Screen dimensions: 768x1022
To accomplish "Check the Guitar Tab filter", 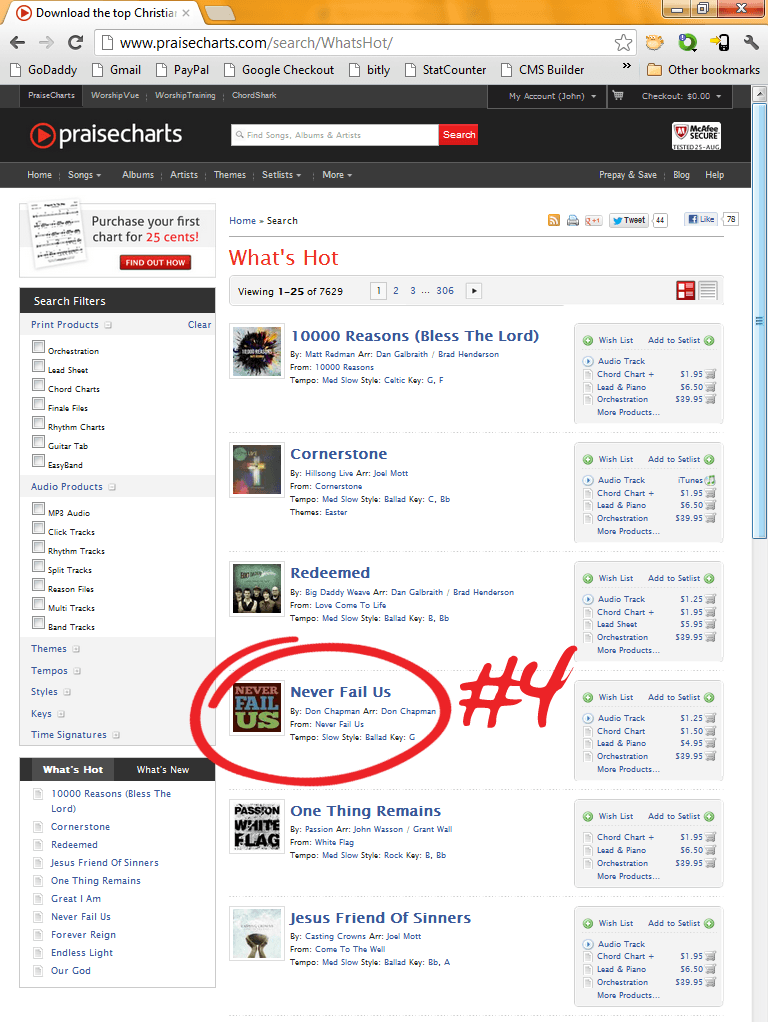I will (x=38, y=442).
